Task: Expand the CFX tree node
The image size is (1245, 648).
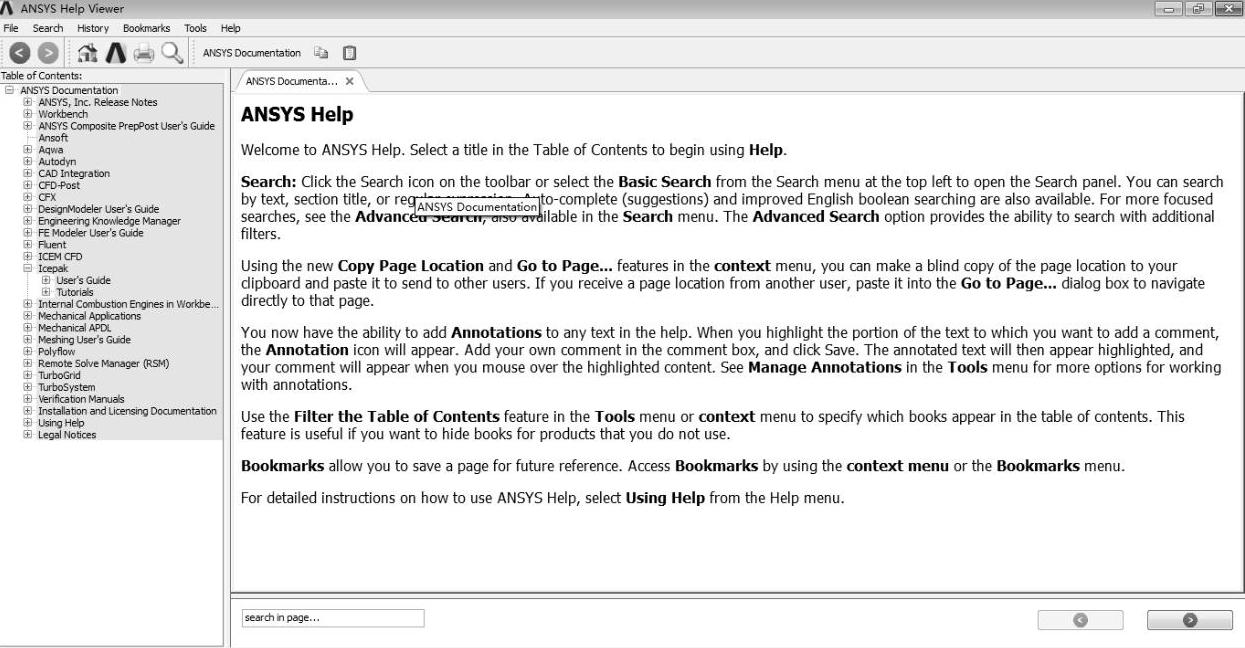Action: tap(28, 197)
